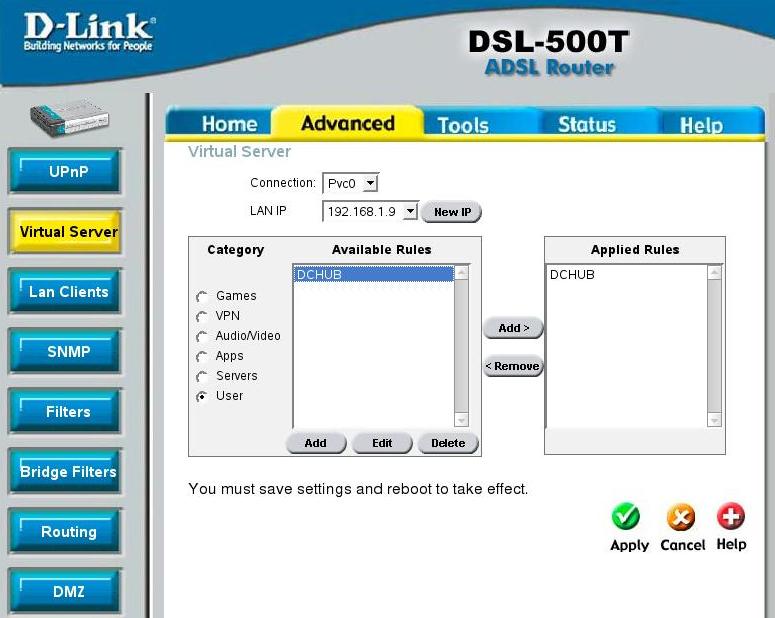This screenshot has height=618, width=775.
Task: Click the New IP button
Action: click(x=452, y=212)
